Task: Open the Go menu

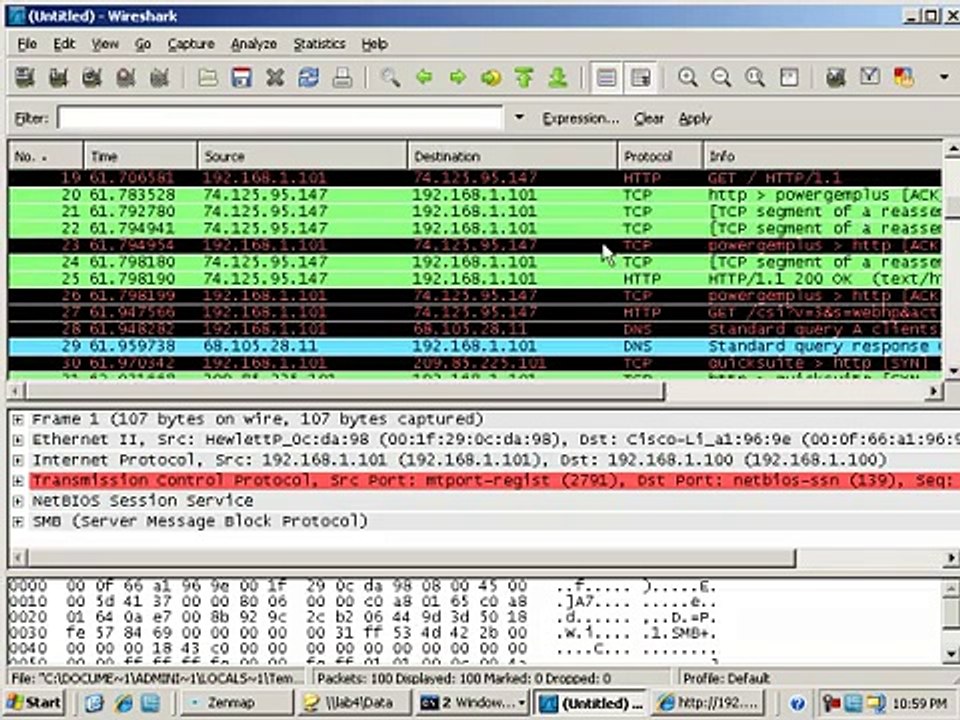Action: pos(143,43)
